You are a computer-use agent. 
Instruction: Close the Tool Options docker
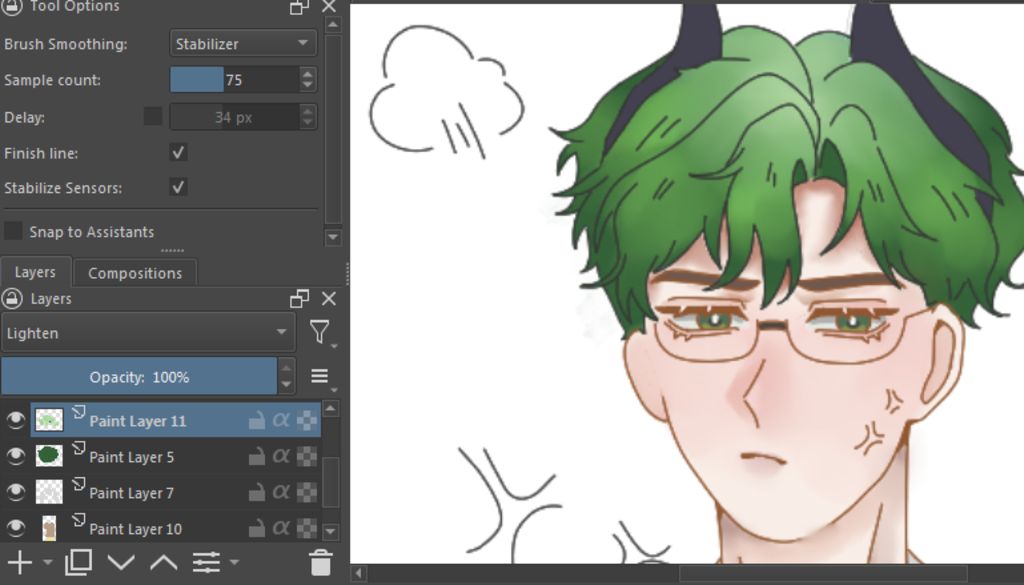point(328,7)
